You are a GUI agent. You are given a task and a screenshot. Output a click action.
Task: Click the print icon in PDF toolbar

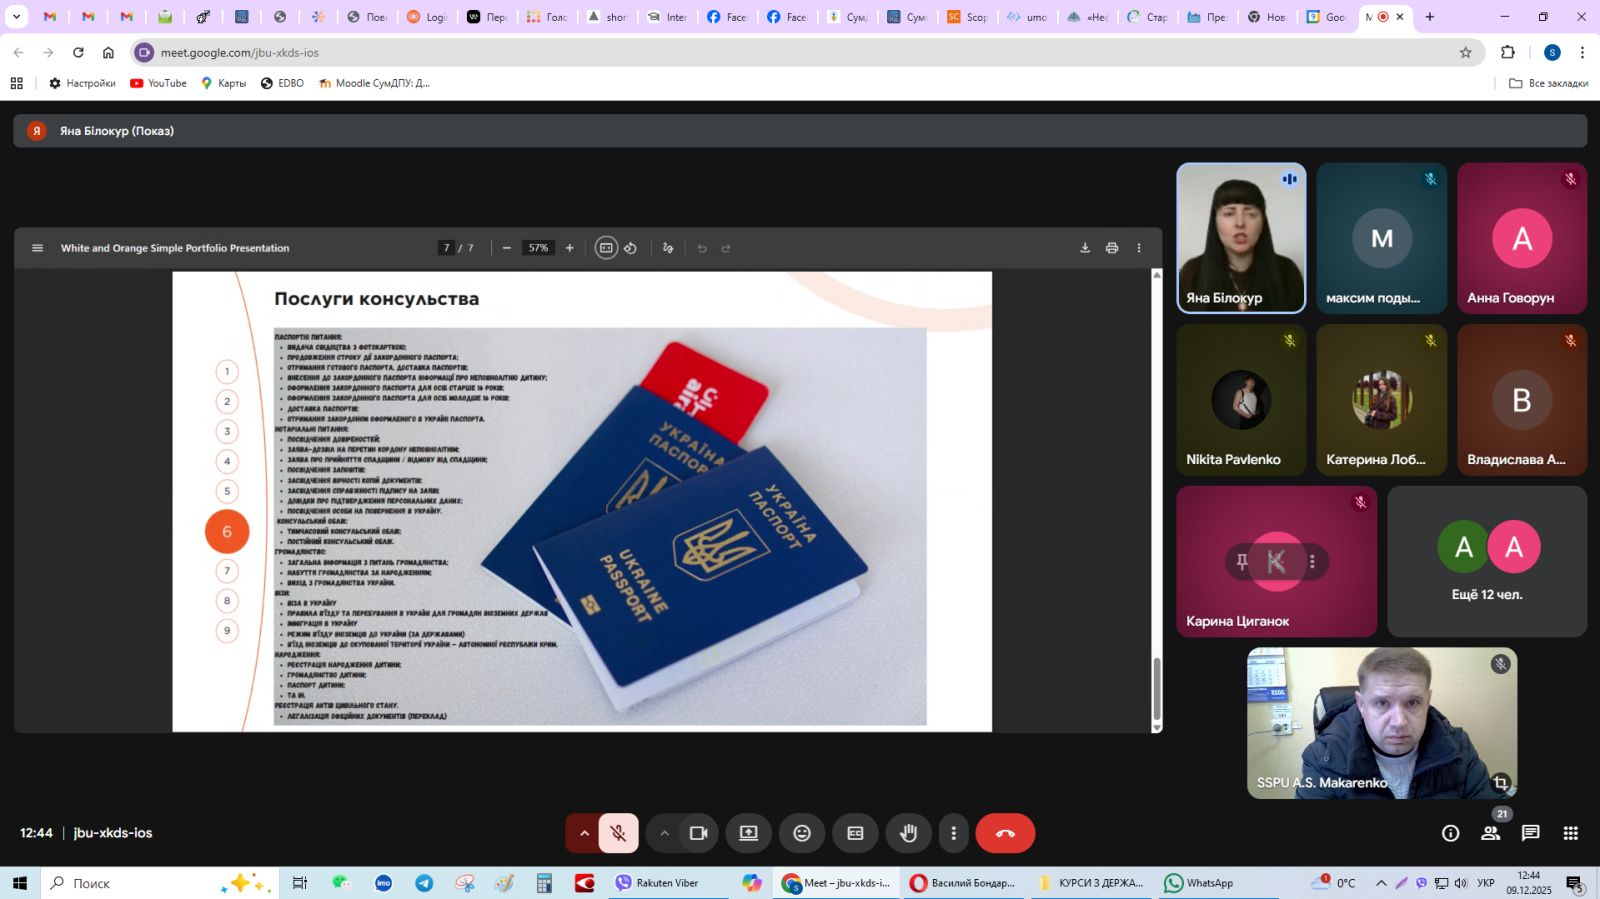coord(1112,248)
